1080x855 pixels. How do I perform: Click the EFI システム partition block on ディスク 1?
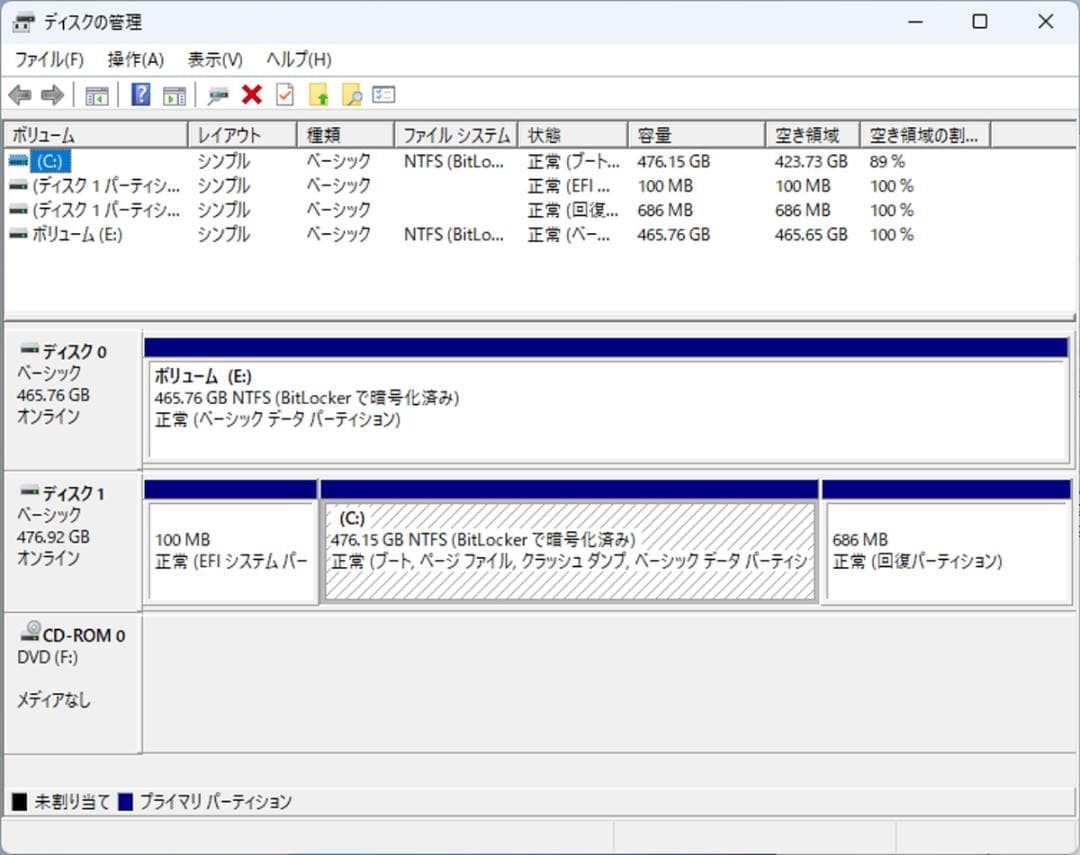230,545
